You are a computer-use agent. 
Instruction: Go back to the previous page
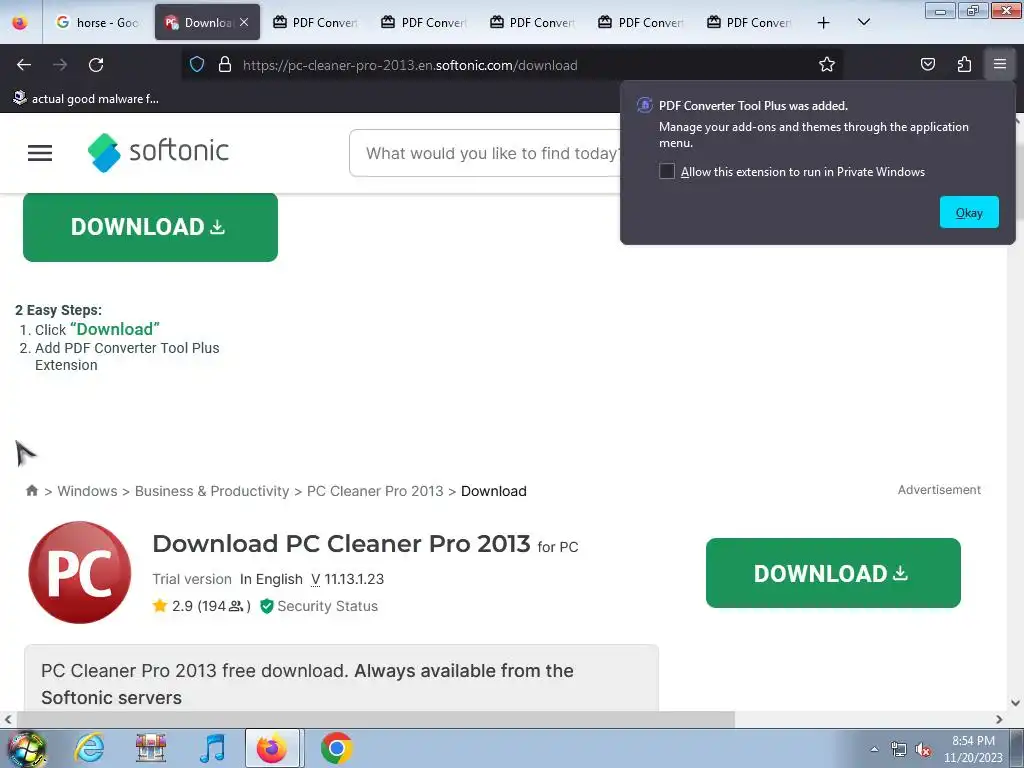click(x=24, y=65)
